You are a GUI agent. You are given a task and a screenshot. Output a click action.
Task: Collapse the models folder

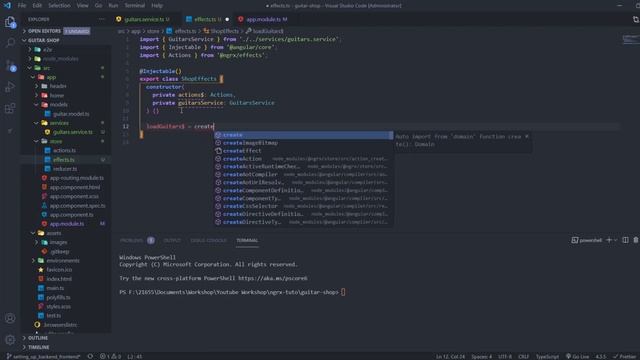point(59,104)
